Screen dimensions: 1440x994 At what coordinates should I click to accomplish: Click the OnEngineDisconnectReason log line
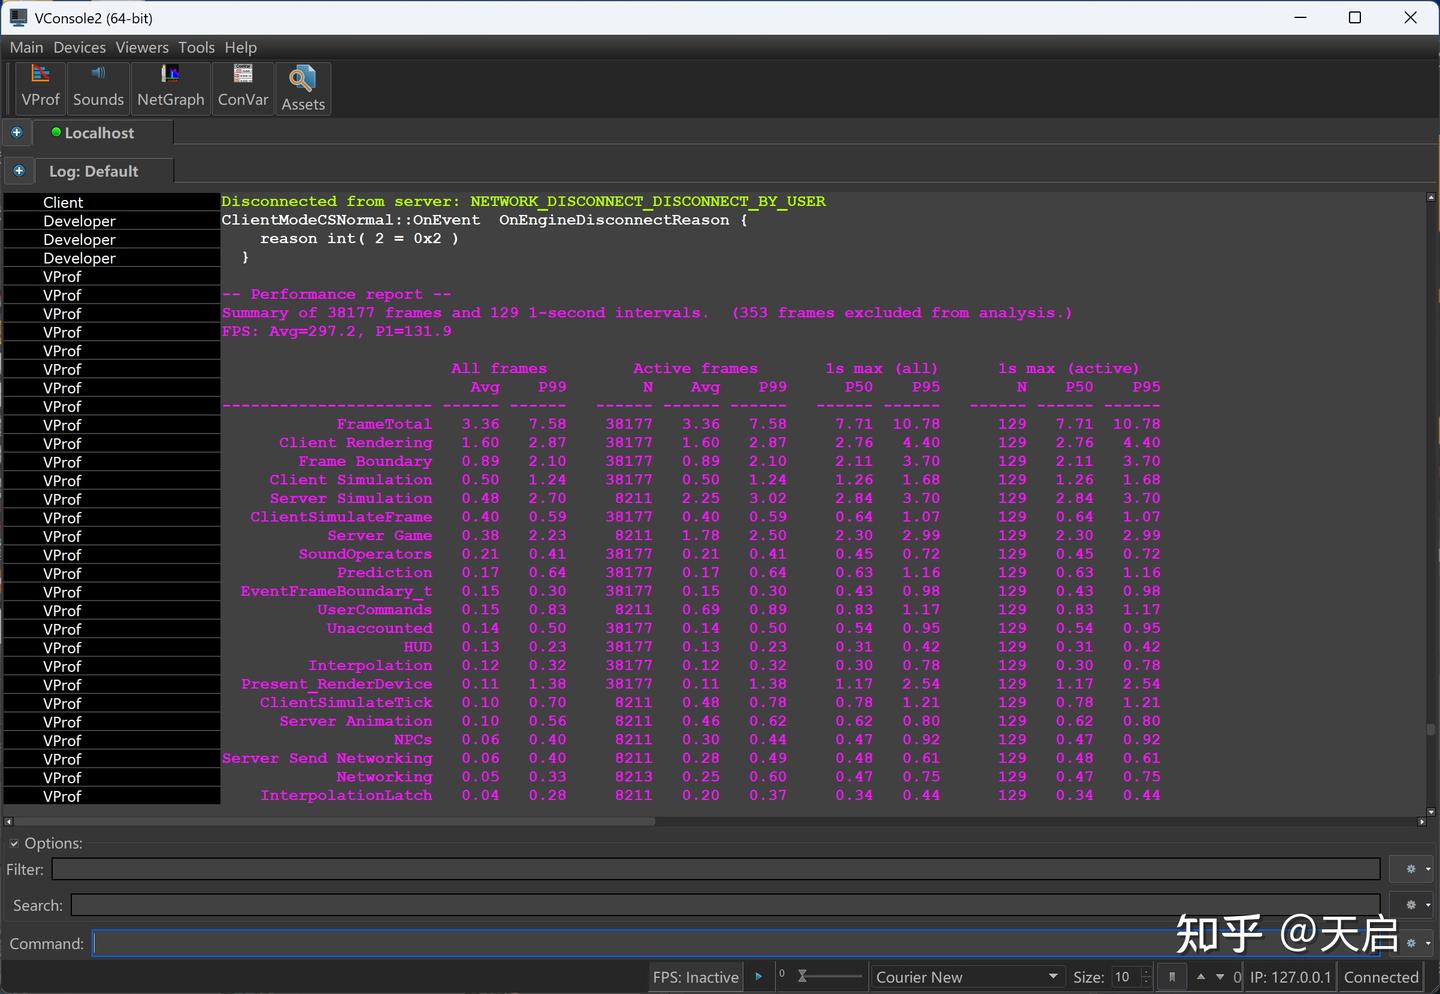(485, 220)
